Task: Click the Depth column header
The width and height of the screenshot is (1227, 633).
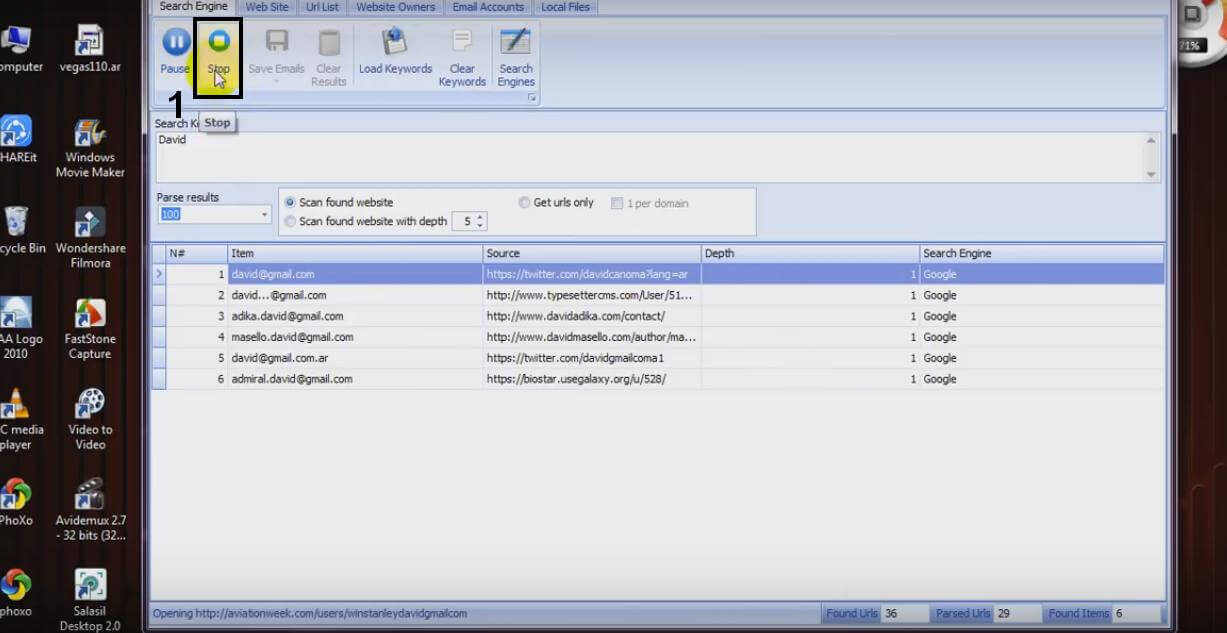Action: click(x=810, y=254)
